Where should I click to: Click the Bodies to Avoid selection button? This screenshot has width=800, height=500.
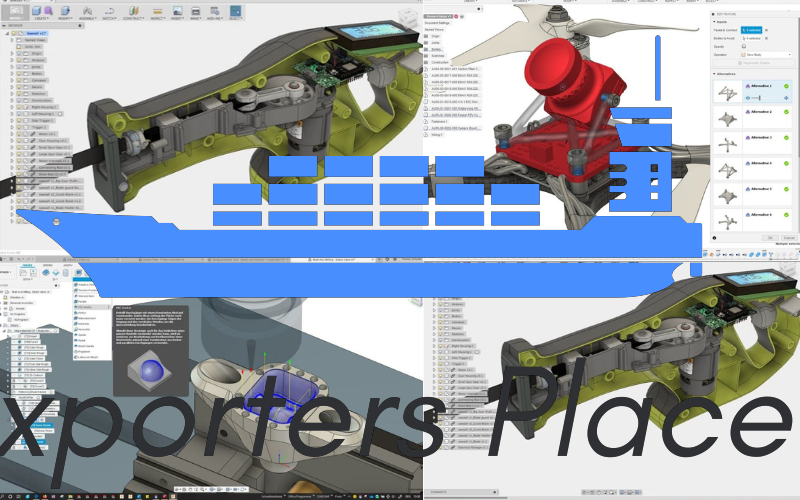tap(752, 38)
